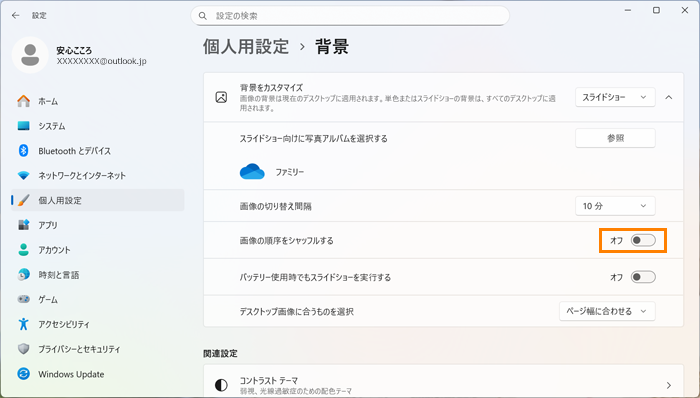Click the 画像の切り替え間隔 label
700x398 pixels.
pyautogui.click(x=275, y=206)
